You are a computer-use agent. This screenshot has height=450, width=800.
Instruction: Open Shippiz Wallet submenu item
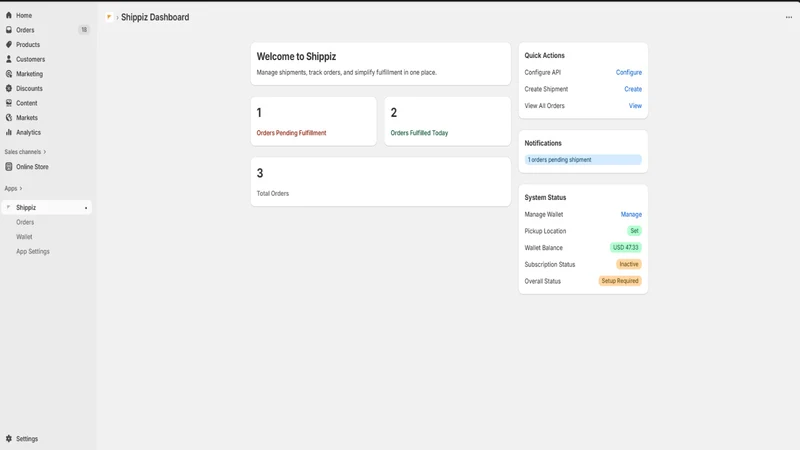(24, 237)
